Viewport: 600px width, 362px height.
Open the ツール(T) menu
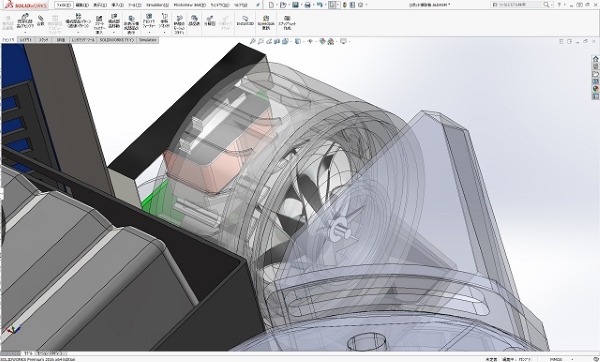pos(134,5)
